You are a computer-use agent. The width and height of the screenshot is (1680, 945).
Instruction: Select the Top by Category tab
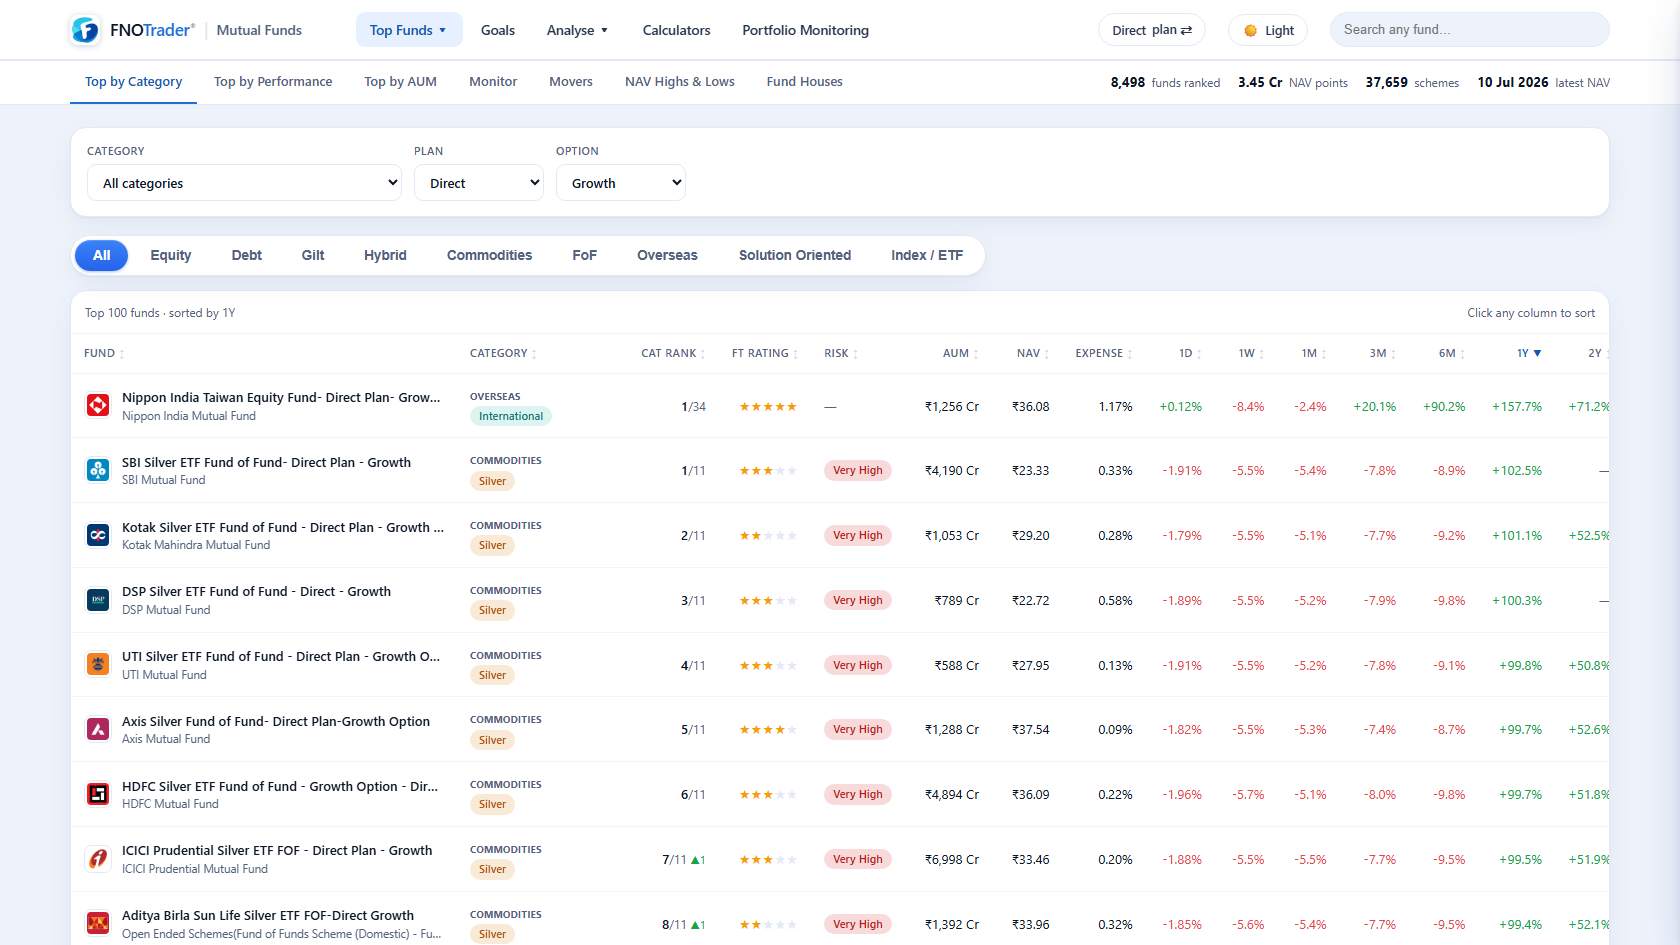[x=133, y=82]
